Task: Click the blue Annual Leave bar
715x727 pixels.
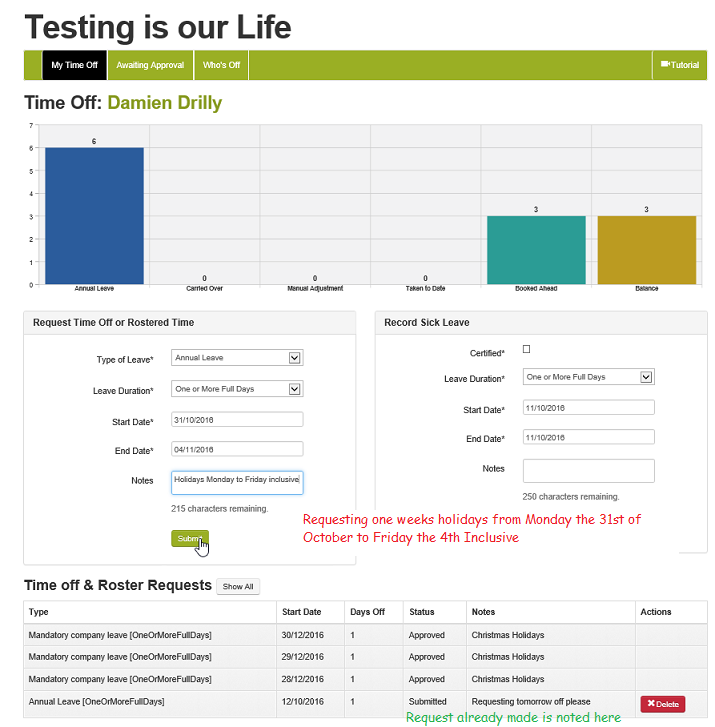Action: click(94, 215)
